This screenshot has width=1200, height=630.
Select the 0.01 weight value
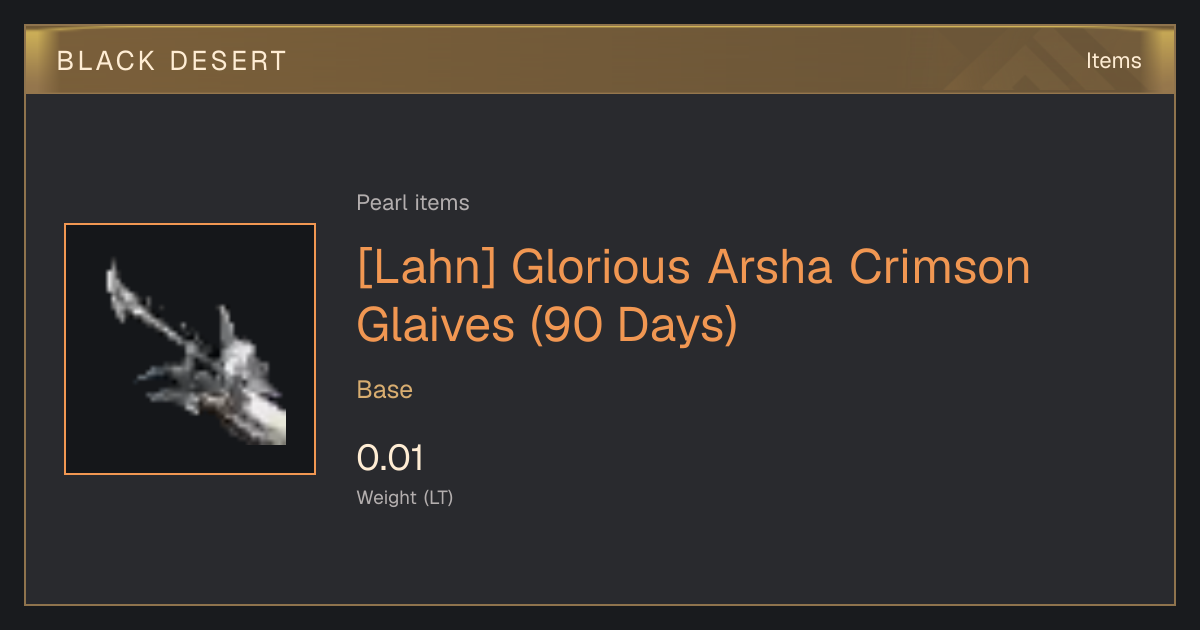coord(390,458)
